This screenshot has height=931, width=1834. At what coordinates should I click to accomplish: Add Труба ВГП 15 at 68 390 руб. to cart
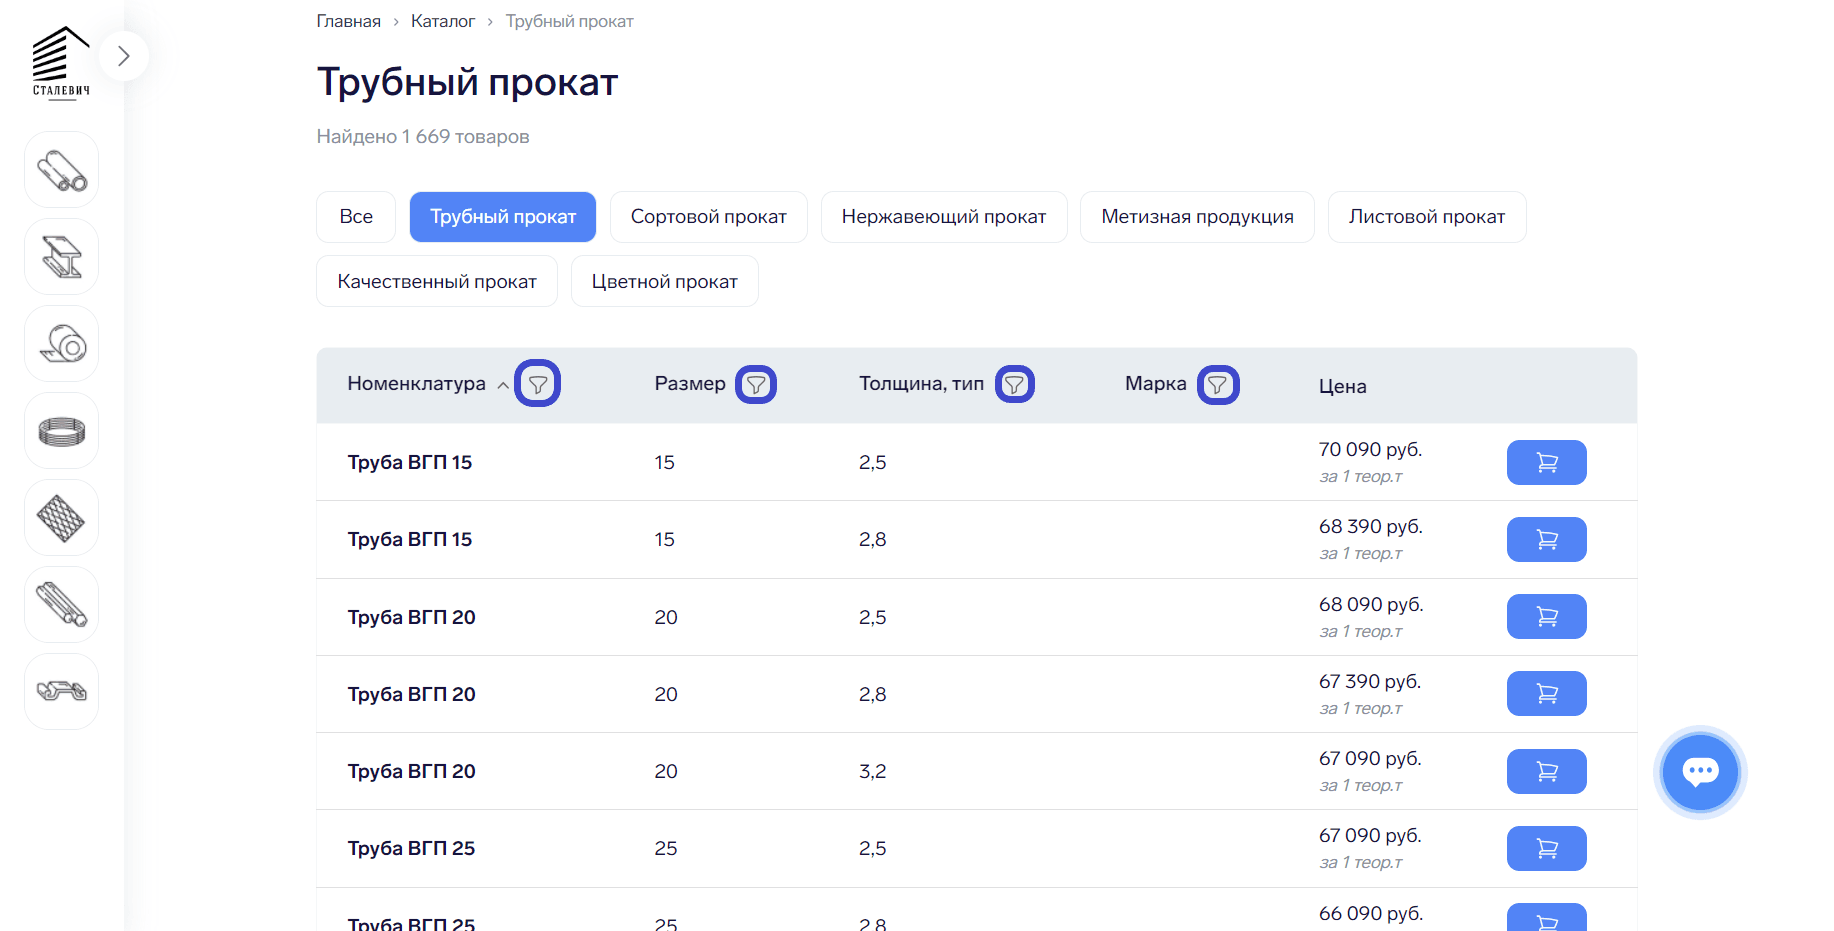point(1547,539)
